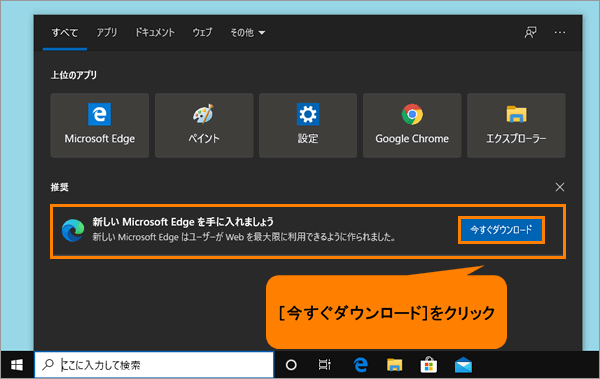Open the feedback icon in search header
Screen dimensions: 600x379
[530, 33]
